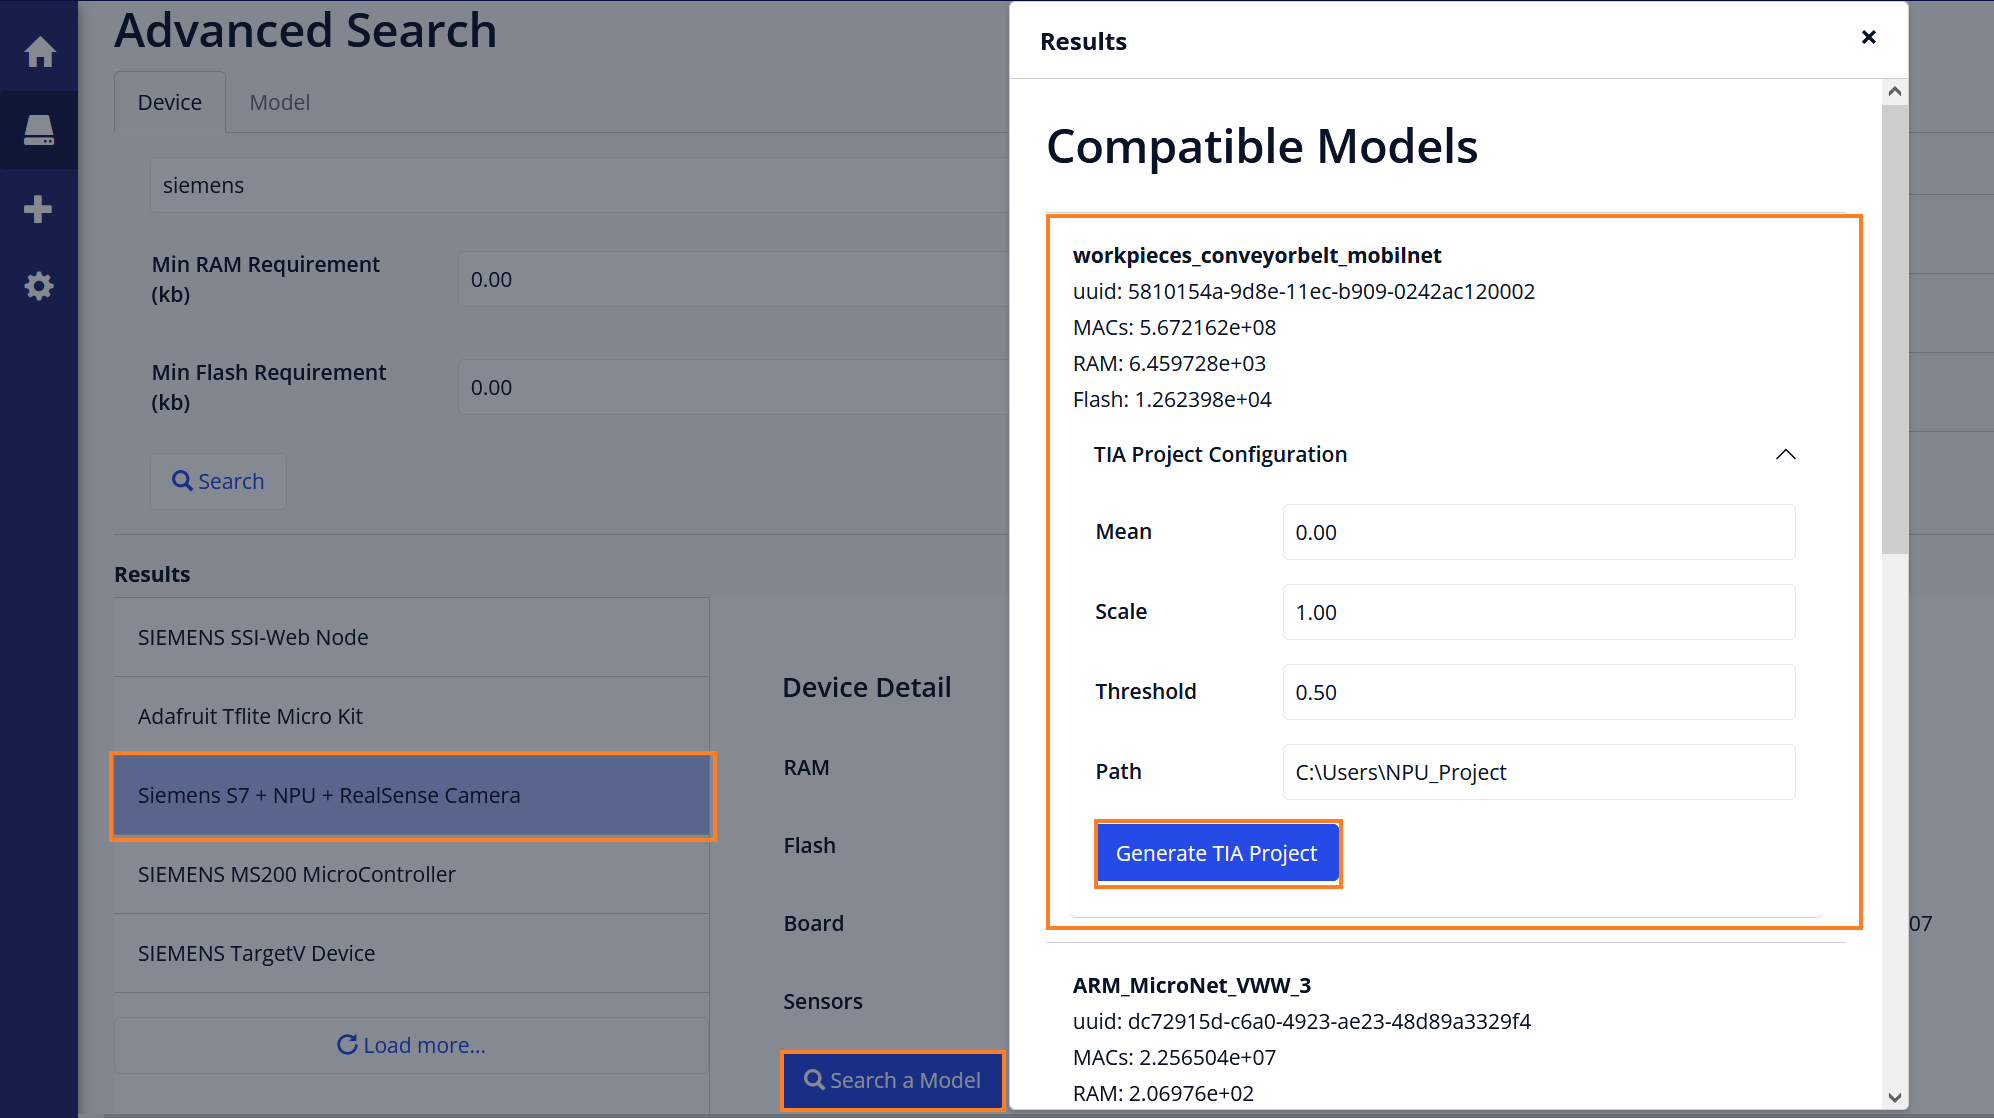Edit the Threshold value field
The height and width of the screenshot is (1118, 1994).
pos(1539,692)
